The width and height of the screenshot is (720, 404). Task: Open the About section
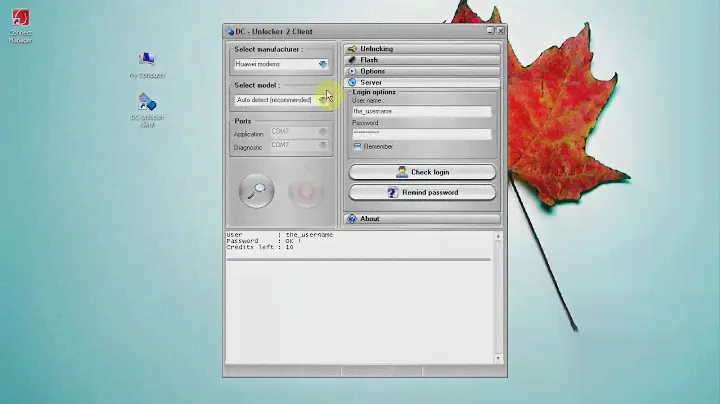click(422, 218)
